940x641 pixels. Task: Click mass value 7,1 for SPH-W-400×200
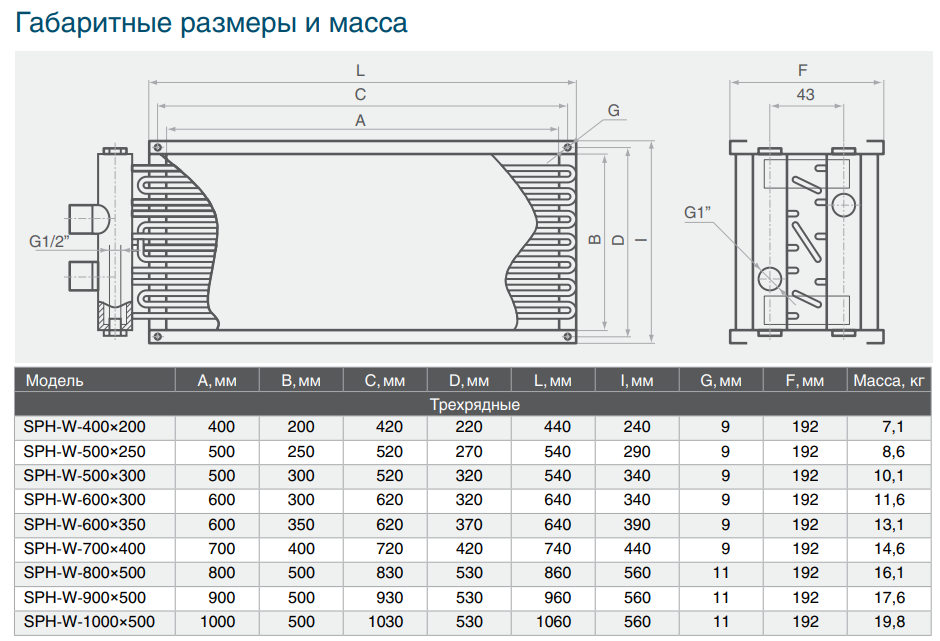[x=893, y=427]
